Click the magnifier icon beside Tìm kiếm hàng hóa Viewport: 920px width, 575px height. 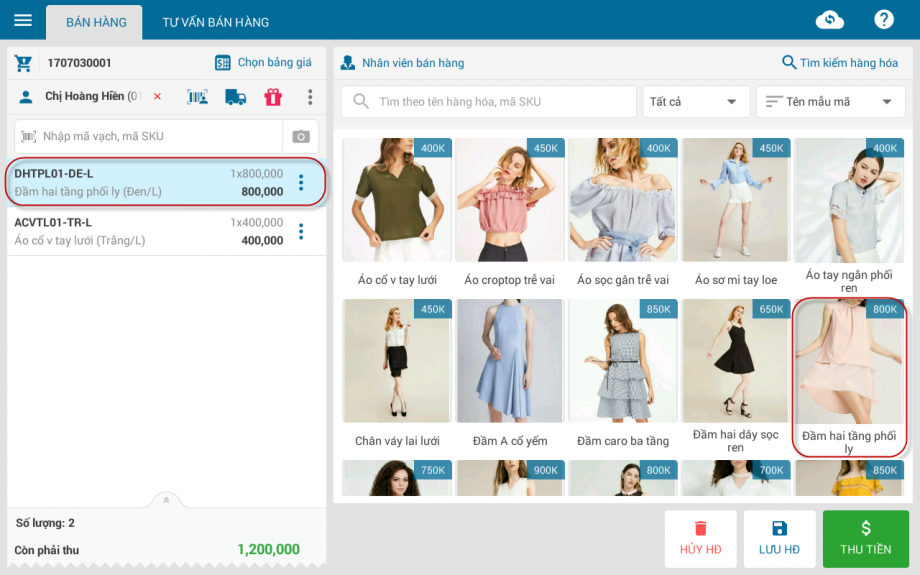(789, 62)
